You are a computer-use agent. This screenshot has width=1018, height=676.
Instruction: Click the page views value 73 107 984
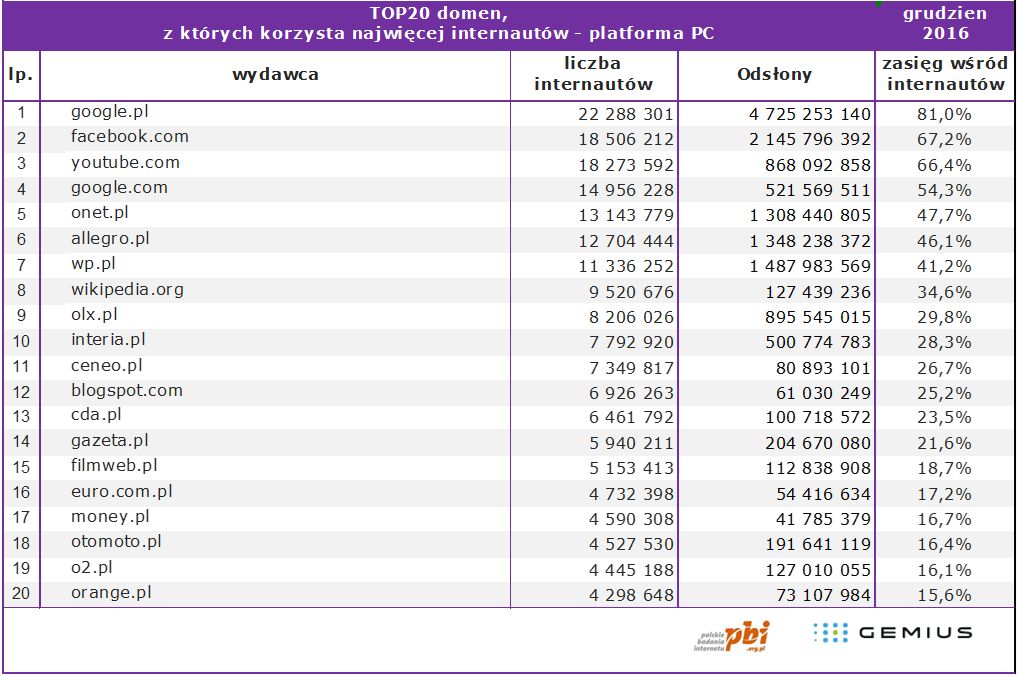[x=823, y=595]
